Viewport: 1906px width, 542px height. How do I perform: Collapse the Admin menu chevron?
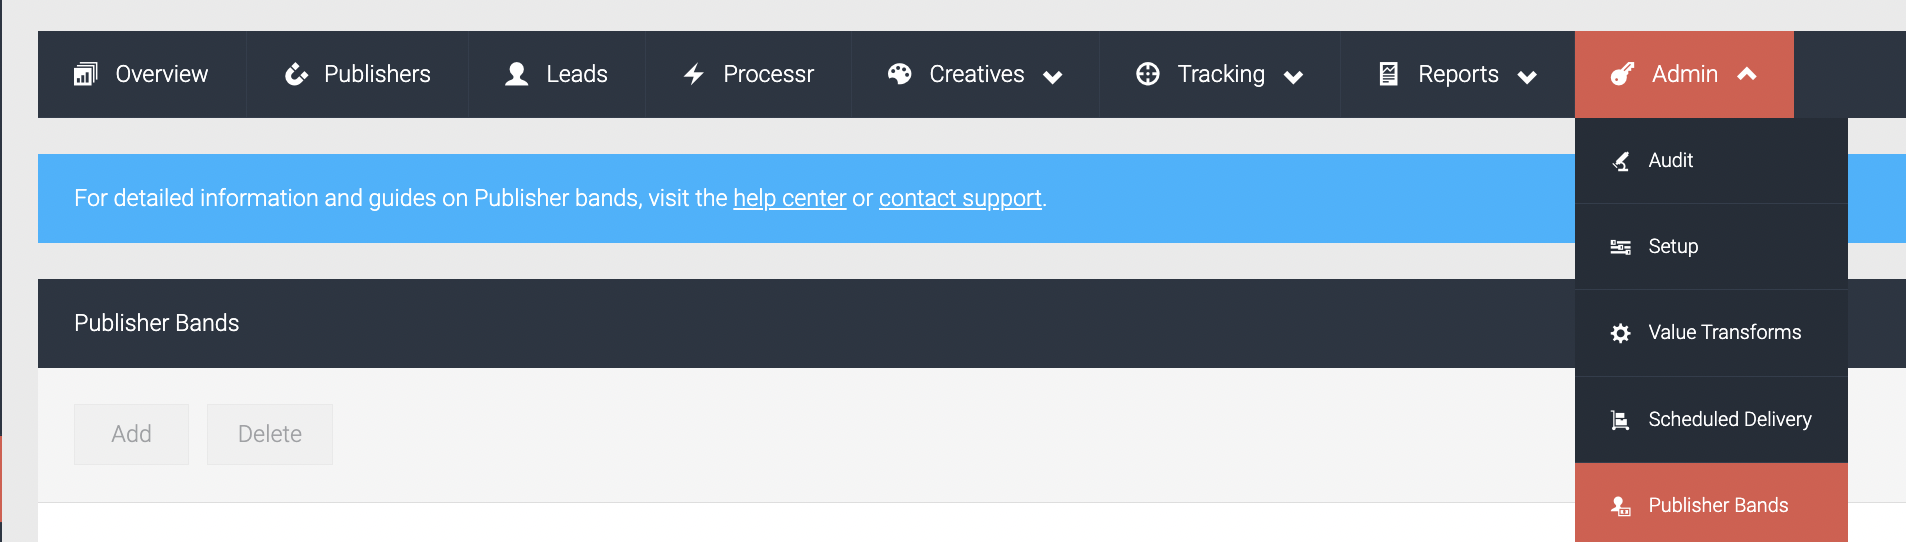(1747, 74)
